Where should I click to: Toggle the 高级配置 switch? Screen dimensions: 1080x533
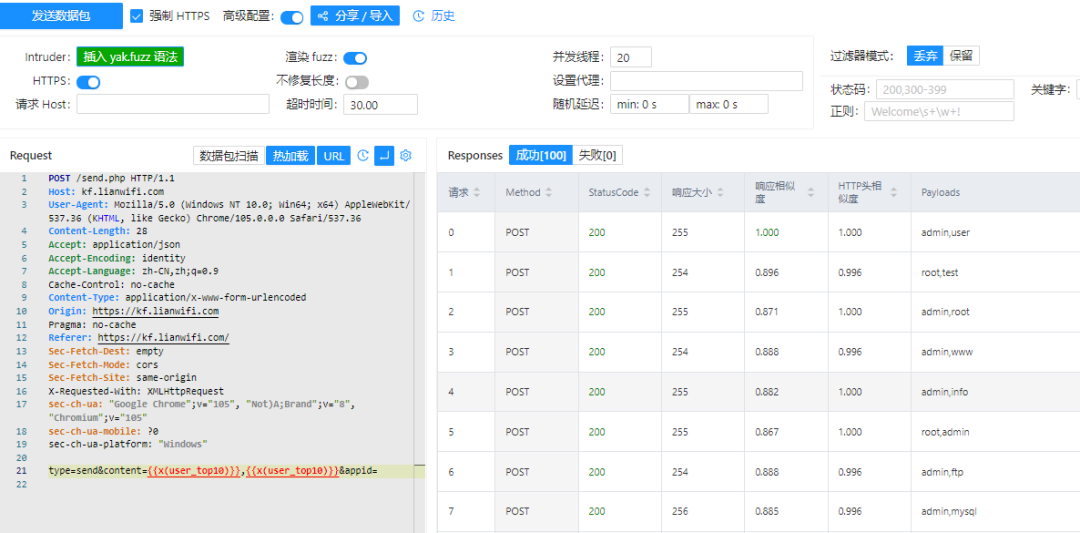click(x=292, y=17)
